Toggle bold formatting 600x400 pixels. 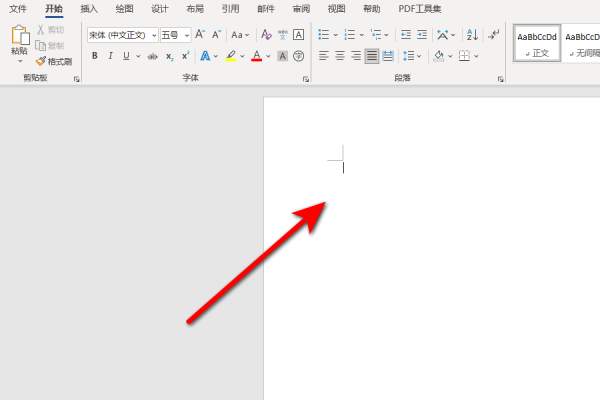(x=95, y=56)
